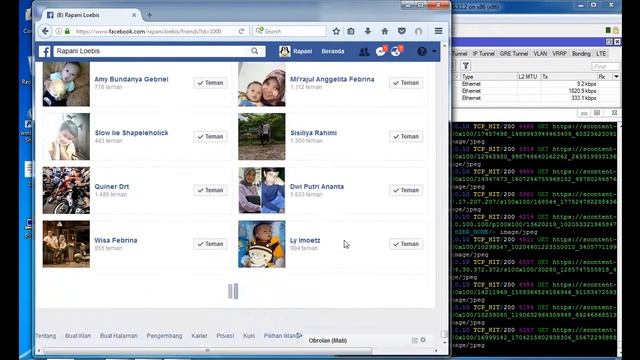Viewport: 640px width, 360px height.
Task: Open Facebook globe notifications icon
Action: [x=396, y=51]
